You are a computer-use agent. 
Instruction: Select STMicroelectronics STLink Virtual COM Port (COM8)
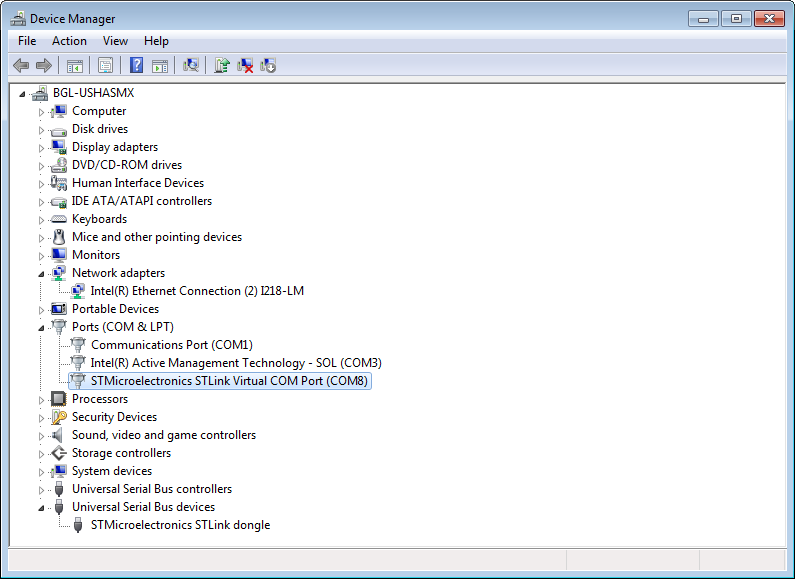point(229,381)
